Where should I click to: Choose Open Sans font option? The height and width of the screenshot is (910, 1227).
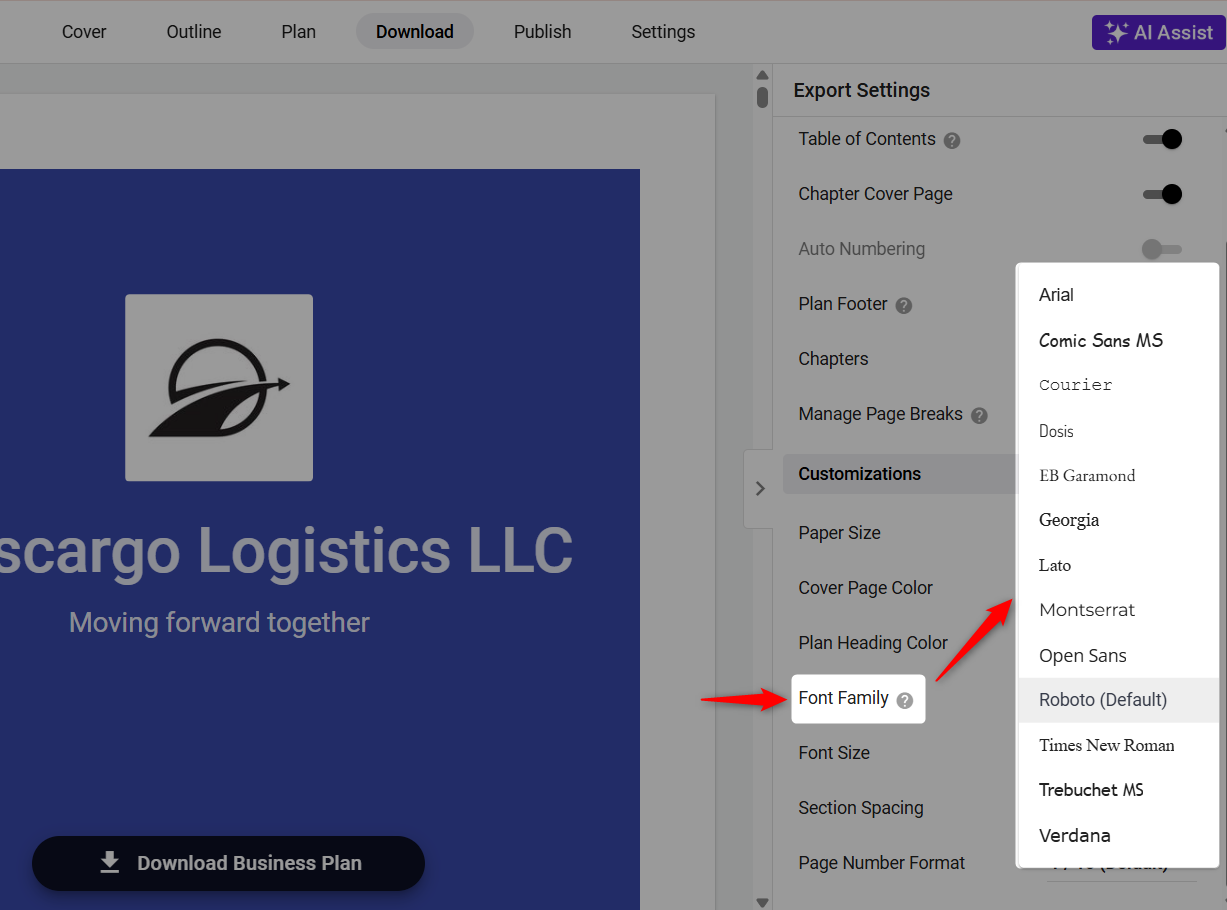[1117, 656]
